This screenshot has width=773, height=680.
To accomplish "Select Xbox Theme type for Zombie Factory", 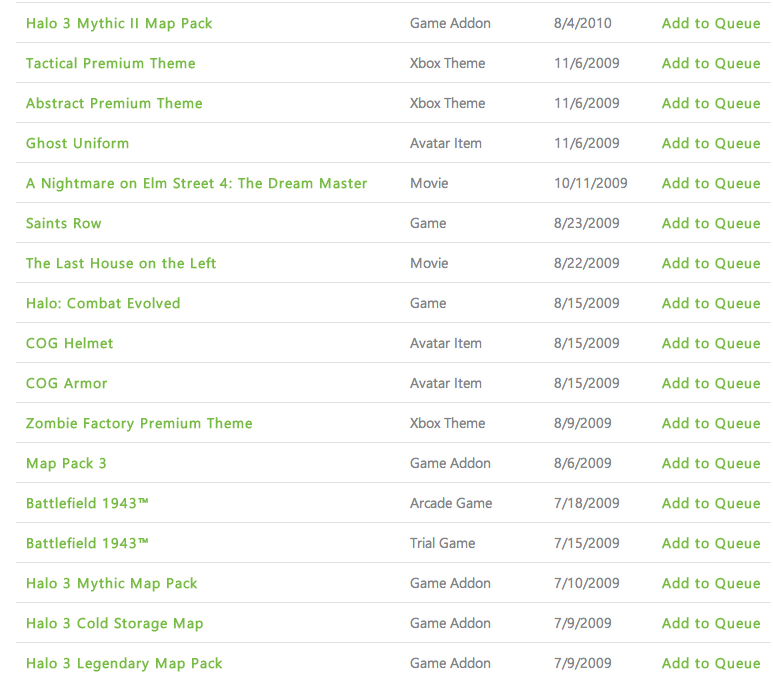I will [x=447, y=423].
